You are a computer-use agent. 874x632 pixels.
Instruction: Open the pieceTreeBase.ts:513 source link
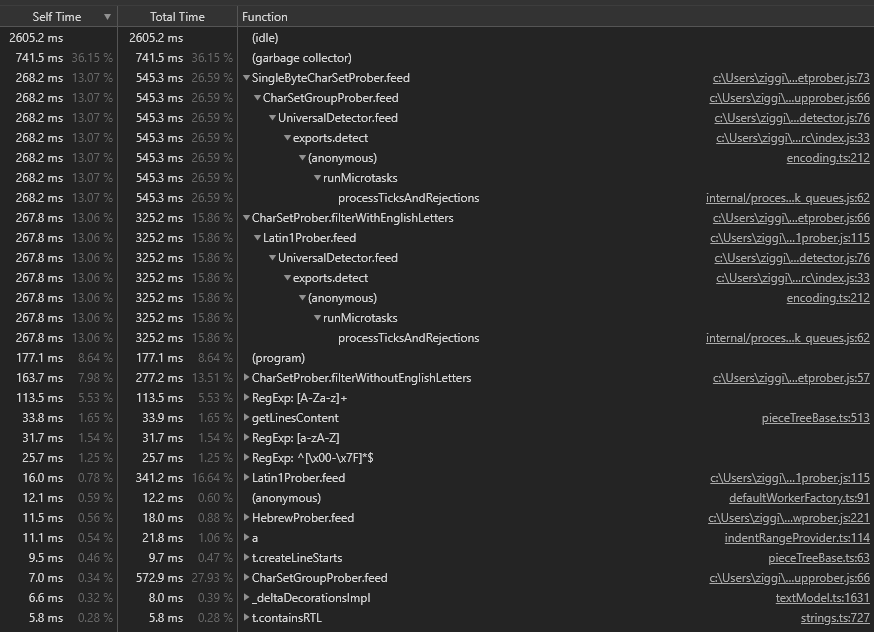point(816,418)
